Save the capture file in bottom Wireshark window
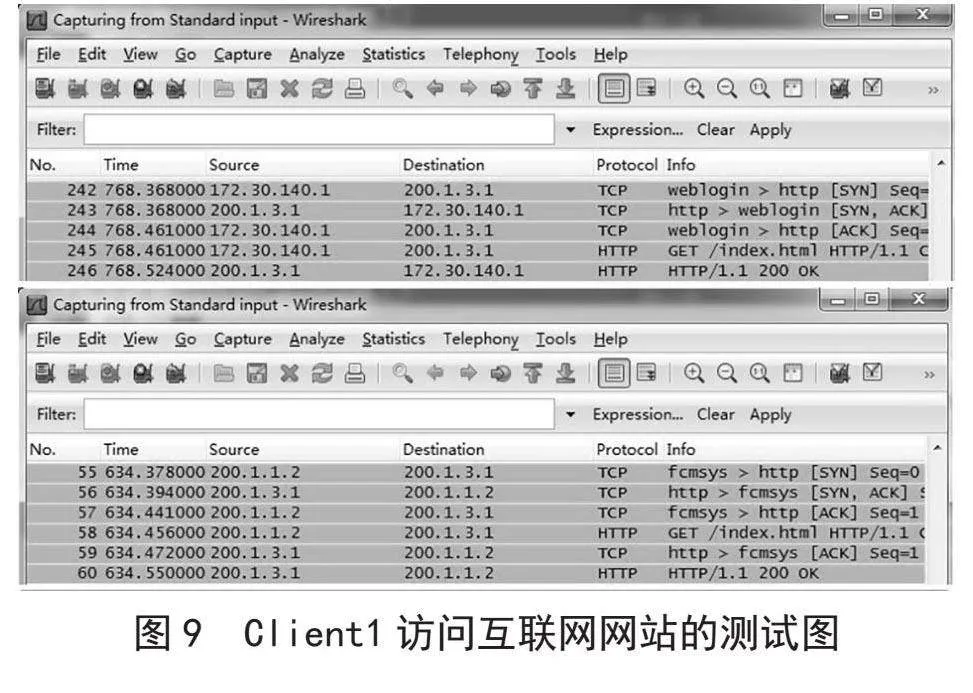The height and width of the screenshot is (693, 973). (256, 373)
